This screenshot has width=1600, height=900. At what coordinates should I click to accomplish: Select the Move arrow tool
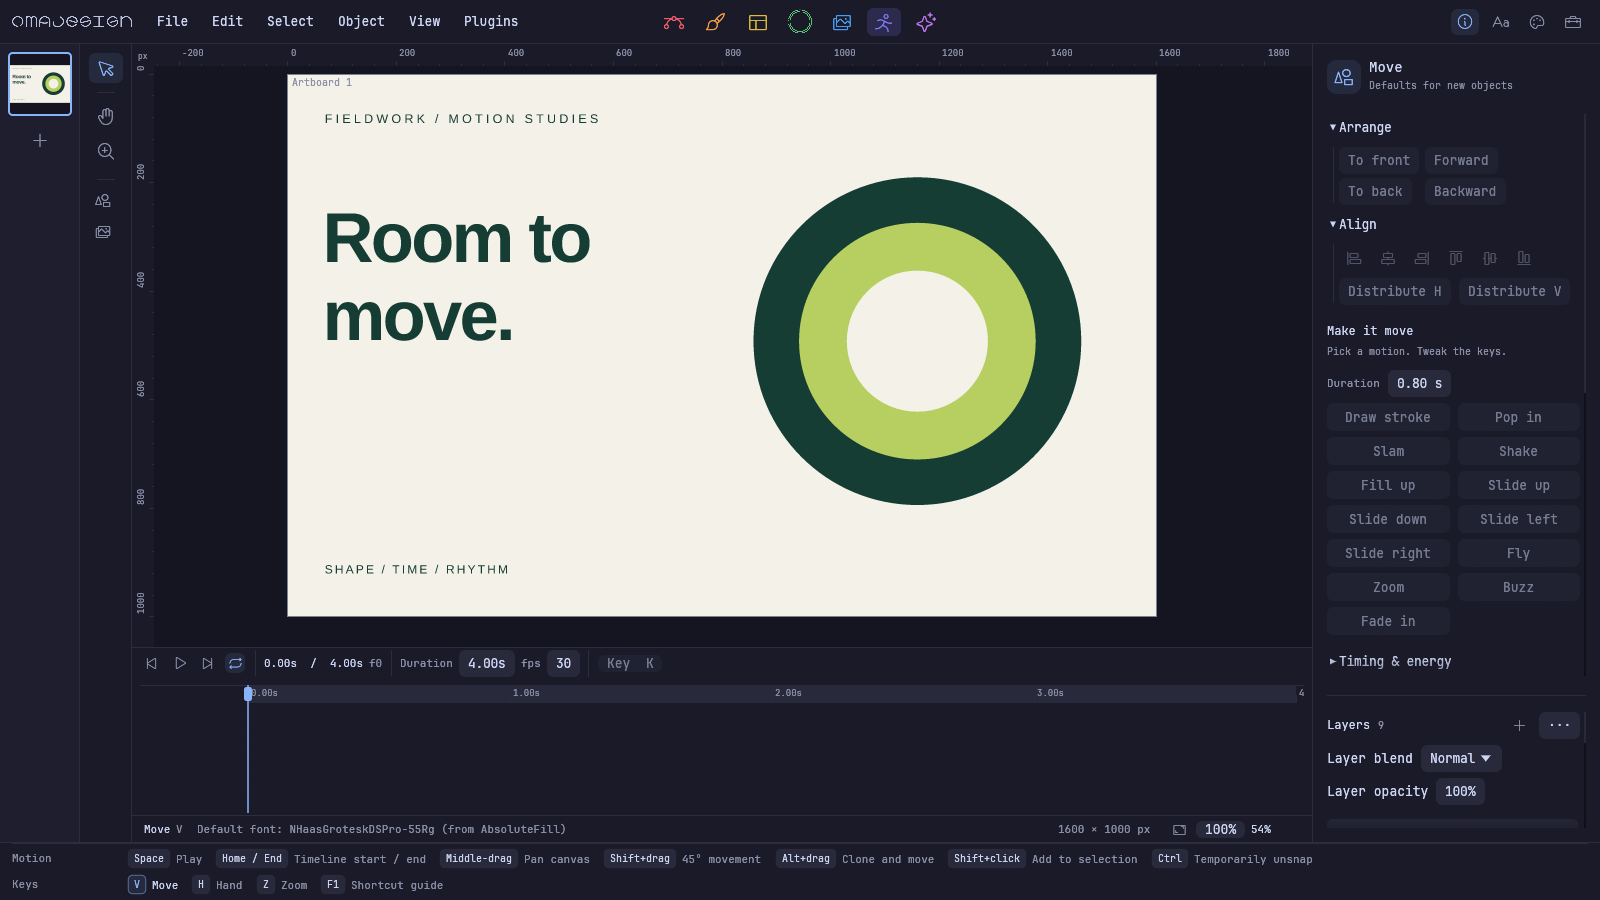106,68
